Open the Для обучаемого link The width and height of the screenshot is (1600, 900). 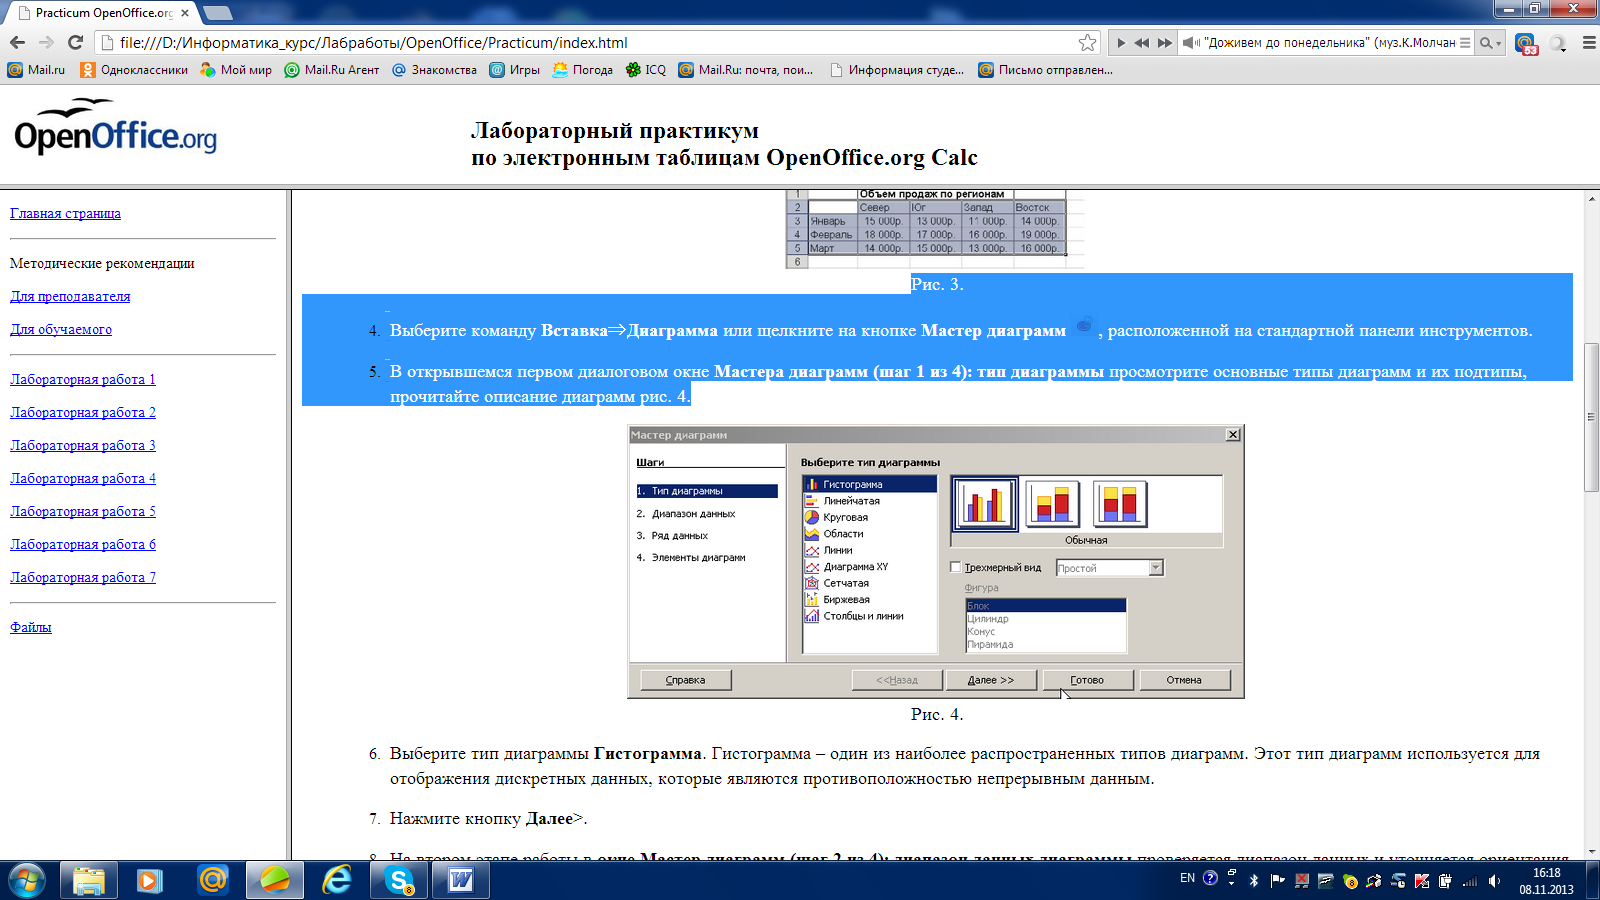point(61,329)
